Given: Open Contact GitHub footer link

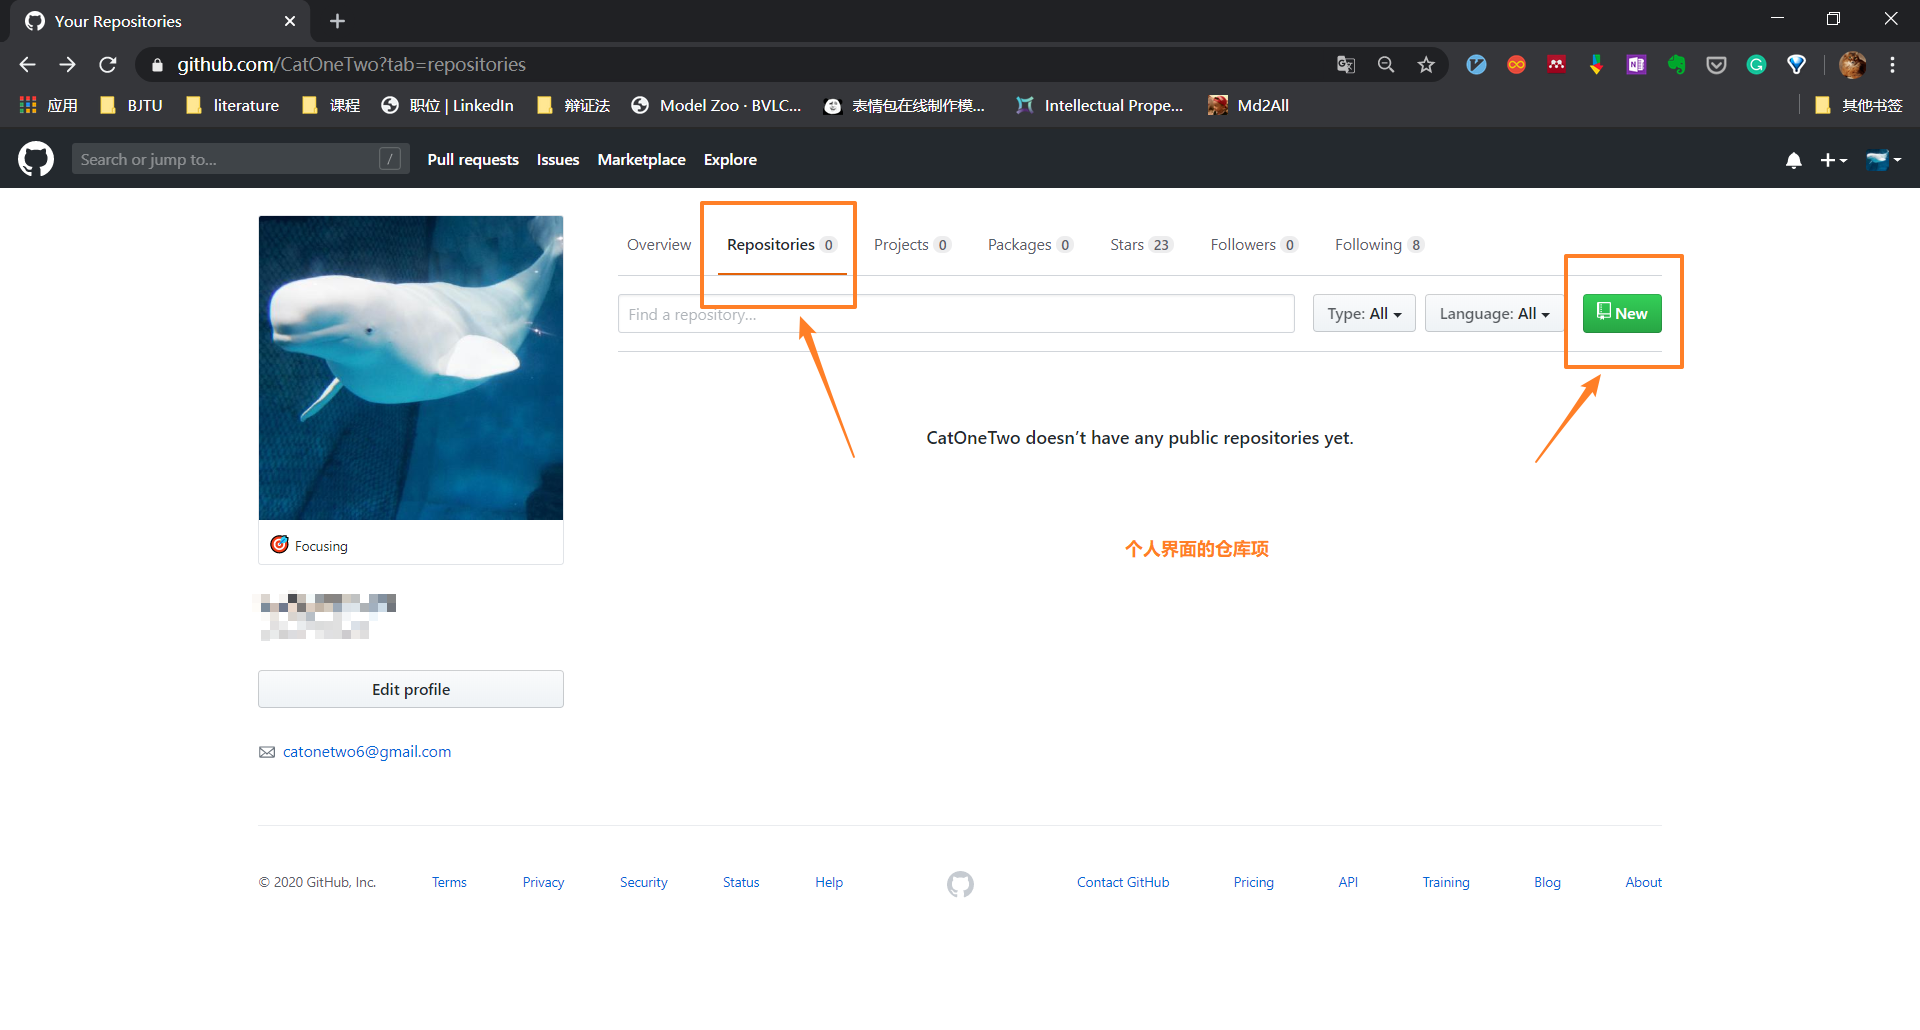Looking at the screenshot, I should 1123,882.
